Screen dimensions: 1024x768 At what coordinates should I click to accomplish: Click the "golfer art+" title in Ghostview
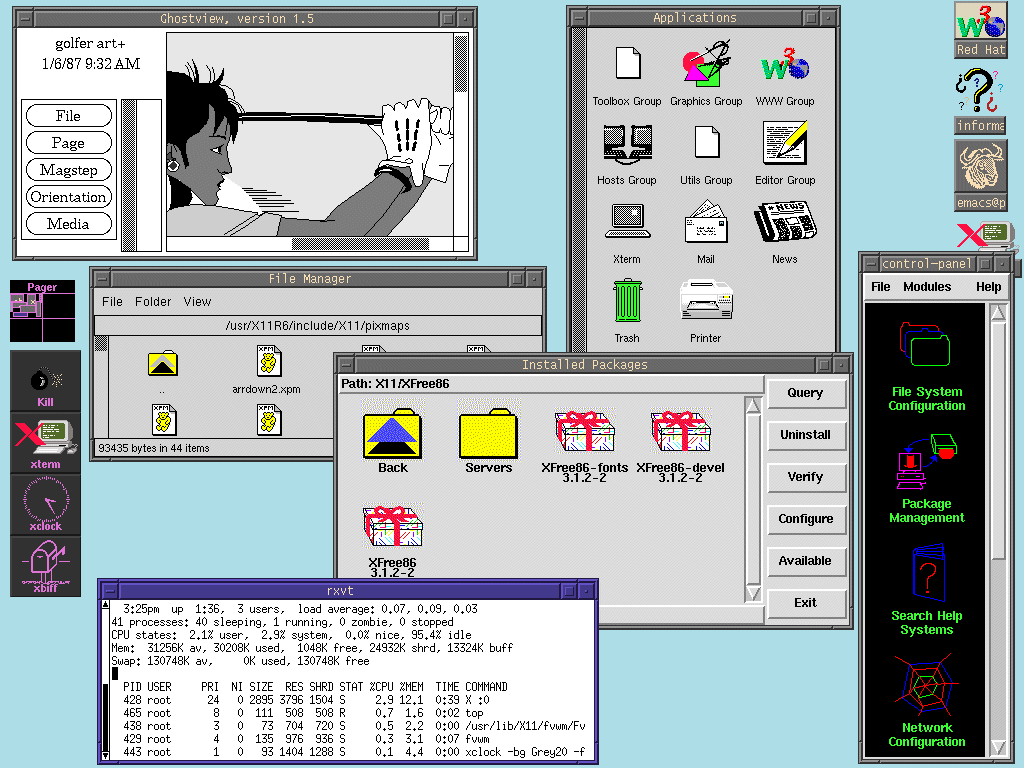(x=90, y=43)
